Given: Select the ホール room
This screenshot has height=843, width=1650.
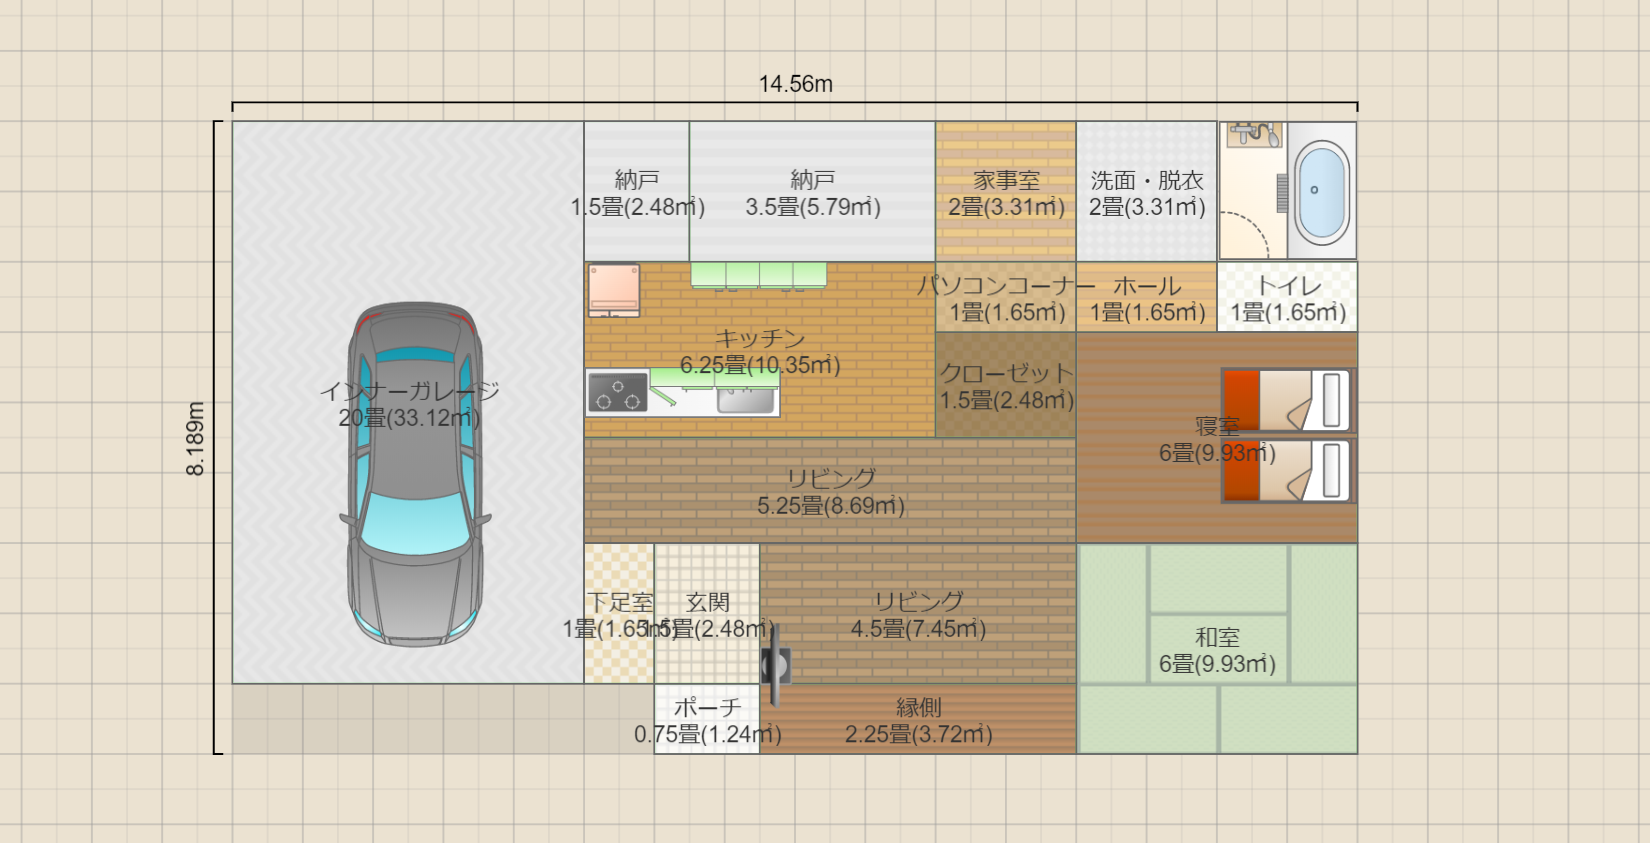Looking at the screenshot, I should pyautogui.click(x=1147, y=298).
